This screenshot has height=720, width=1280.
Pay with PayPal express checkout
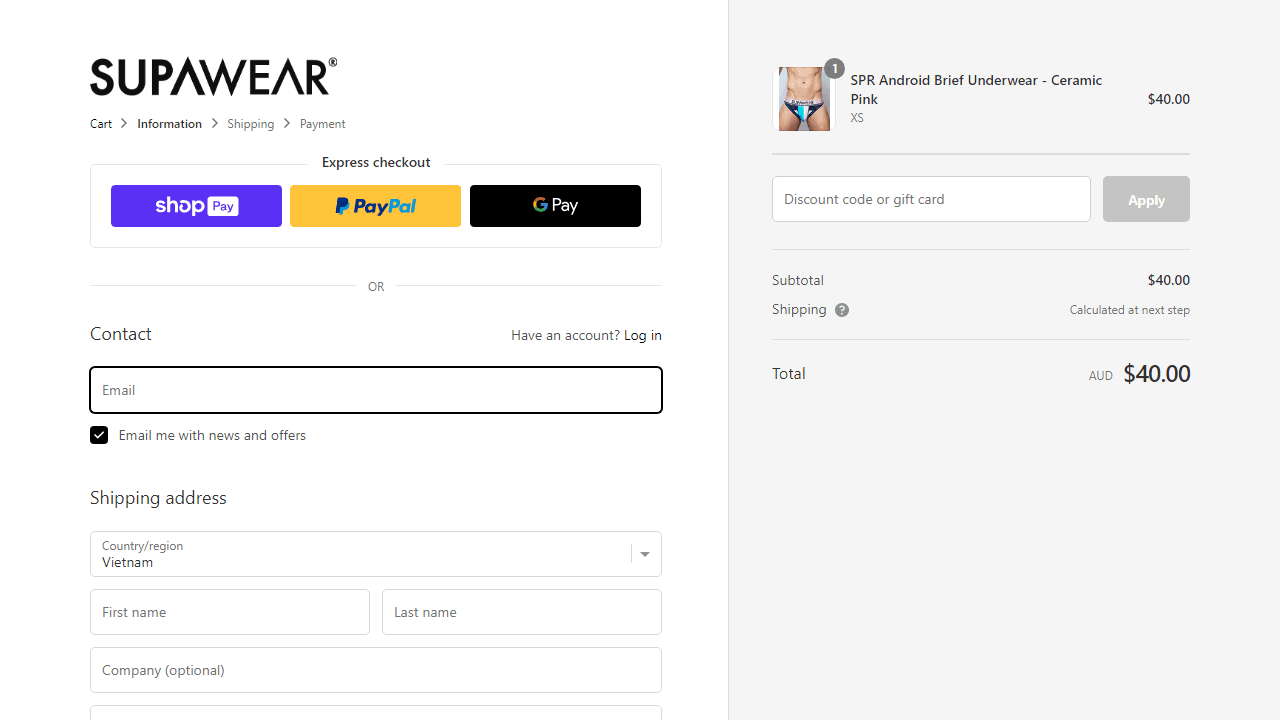[x=375, y=206]
